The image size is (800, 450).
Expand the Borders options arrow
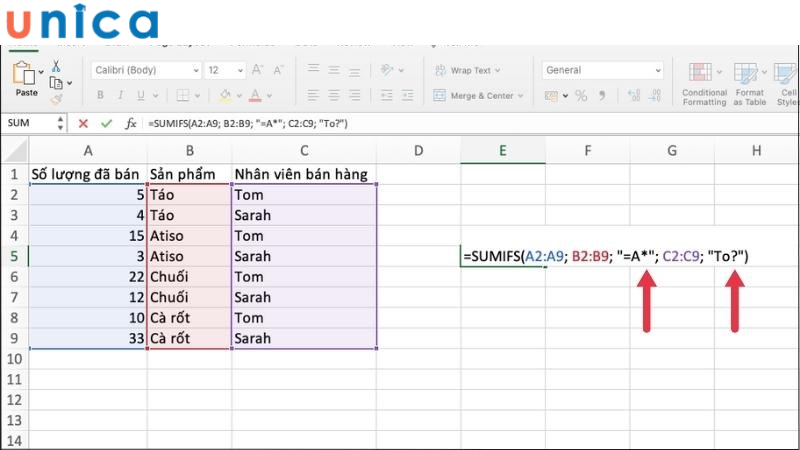pyautogui.click(x=197, y=96)
